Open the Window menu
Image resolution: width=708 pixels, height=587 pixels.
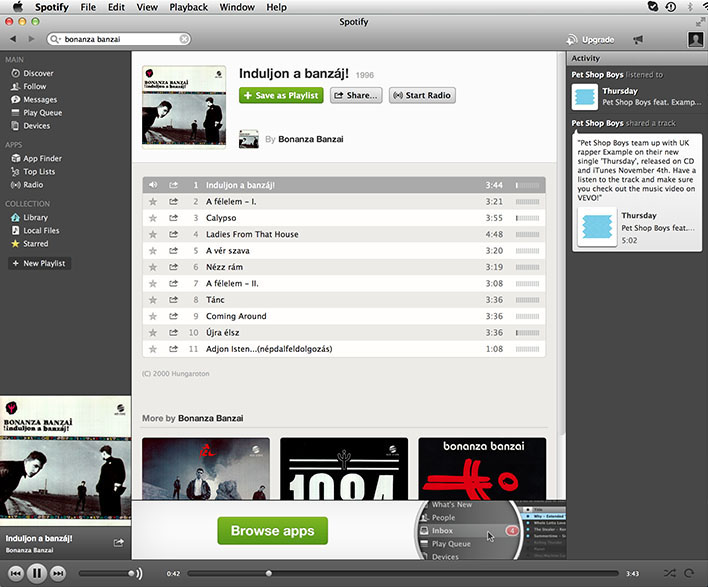[237, 7]
